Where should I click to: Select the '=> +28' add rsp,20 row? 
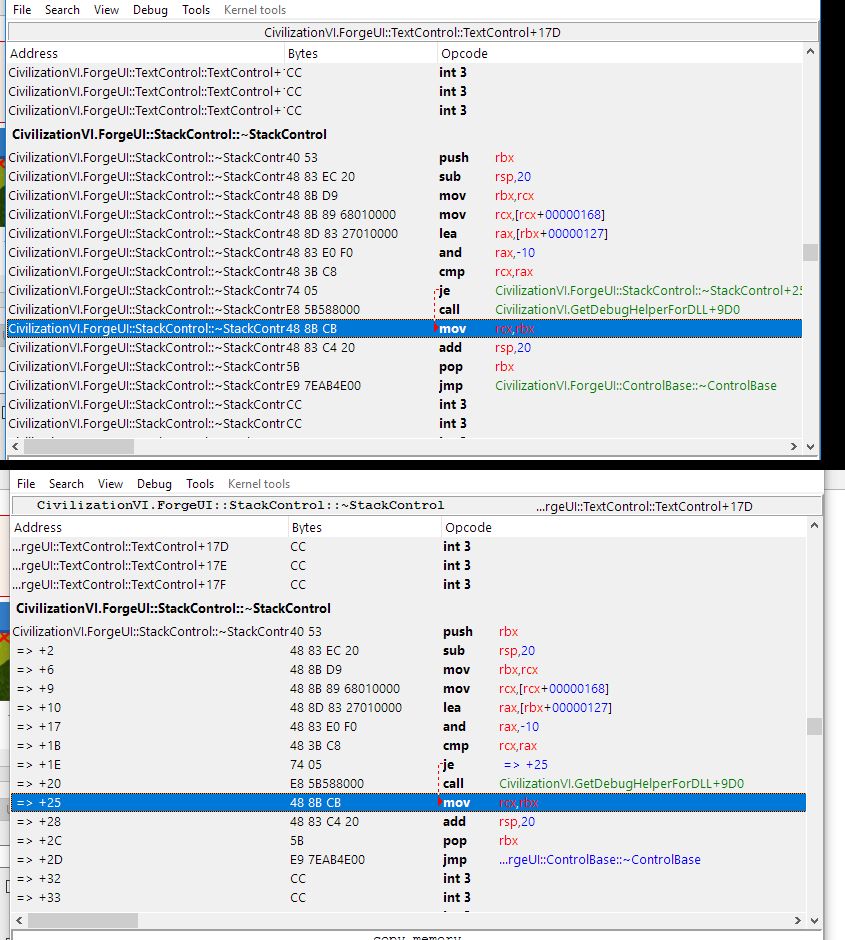point(409,821)
